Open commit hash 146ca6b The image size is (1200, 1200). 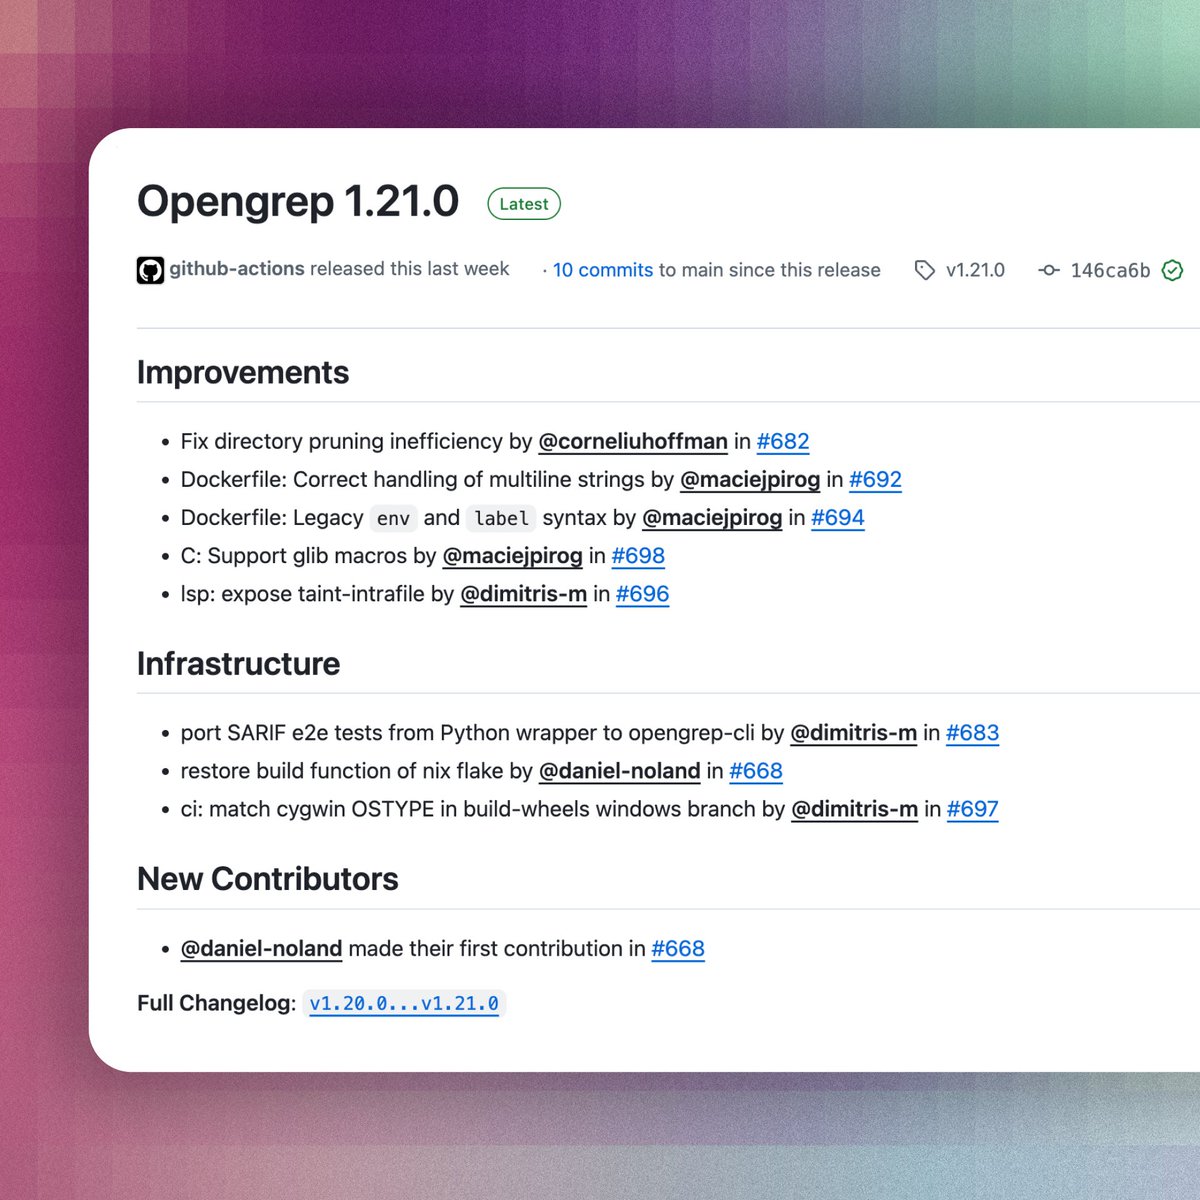tap(1110, 270)
